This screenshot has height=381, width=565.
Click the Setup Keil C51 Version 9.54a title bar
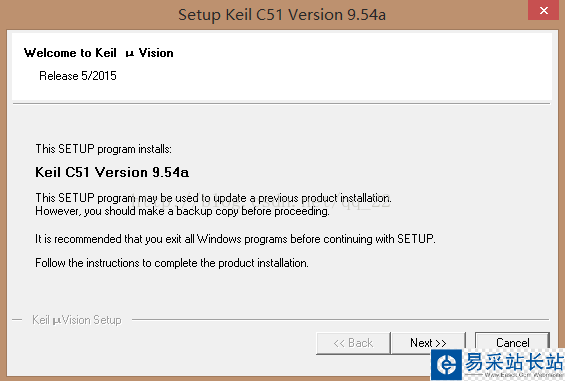[282, 15]
